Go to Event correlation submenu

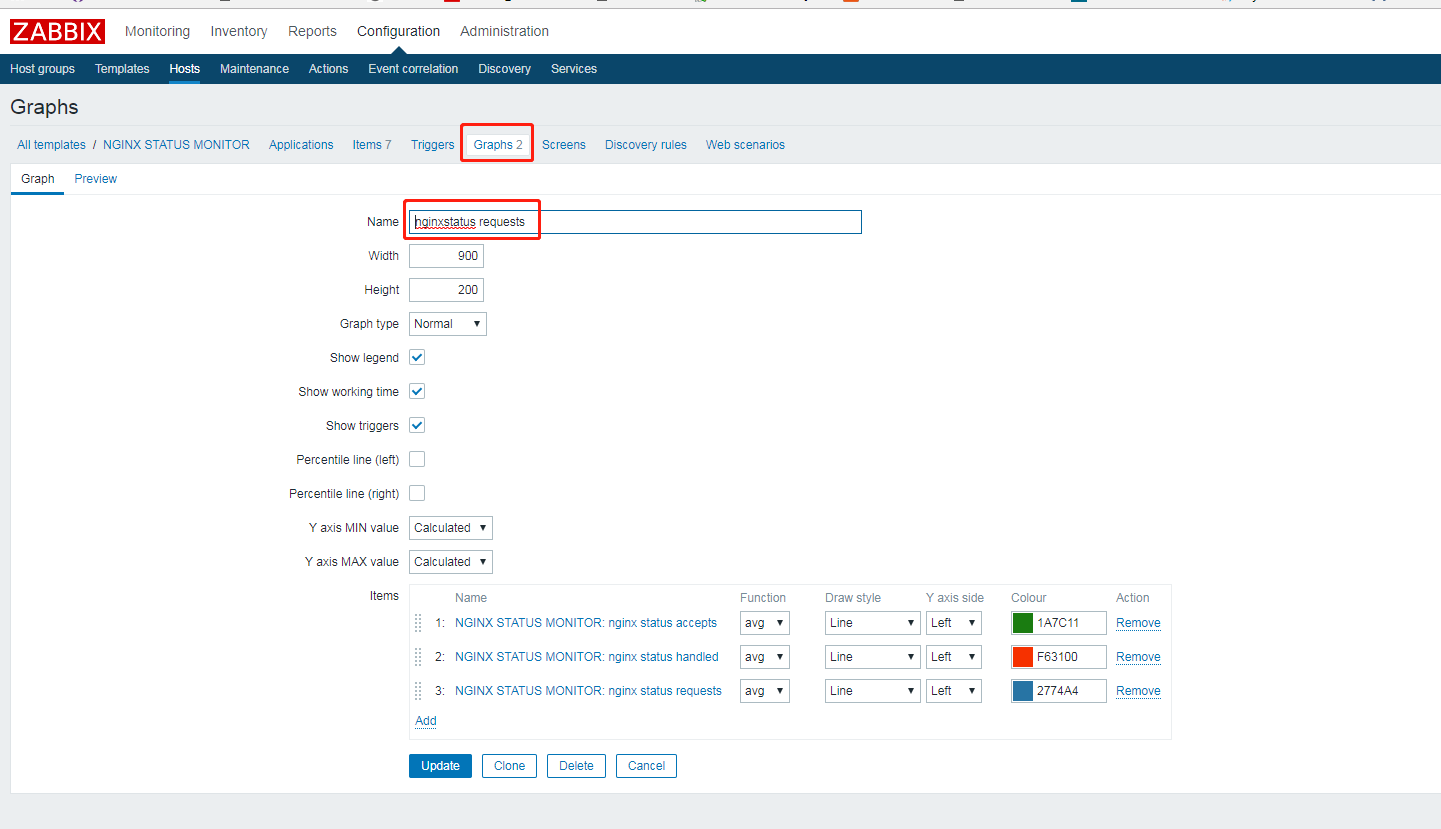tap(413, 69)
